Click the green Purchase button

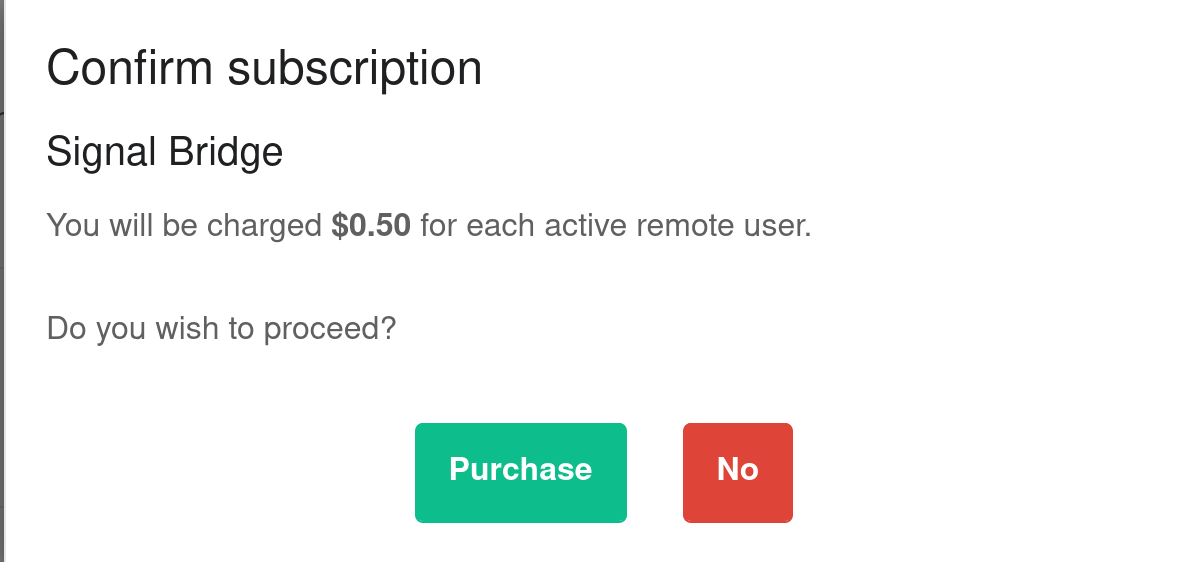point(521,473)
